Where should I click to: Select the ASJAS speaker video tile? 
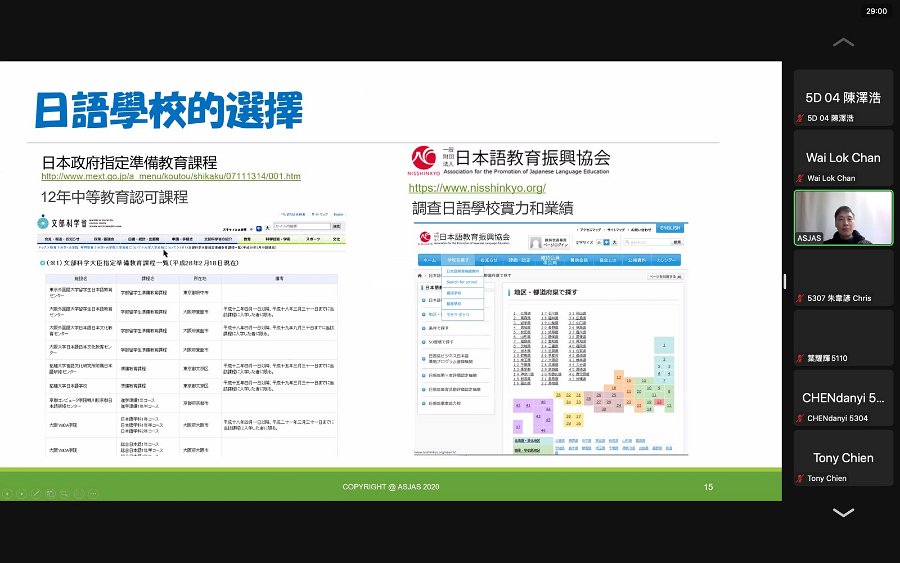(x=843, y=218)
